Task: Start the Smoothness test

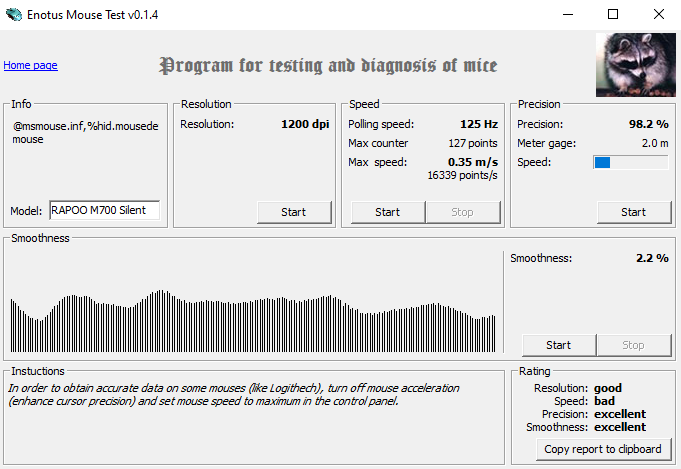Action: pos(559,345)
